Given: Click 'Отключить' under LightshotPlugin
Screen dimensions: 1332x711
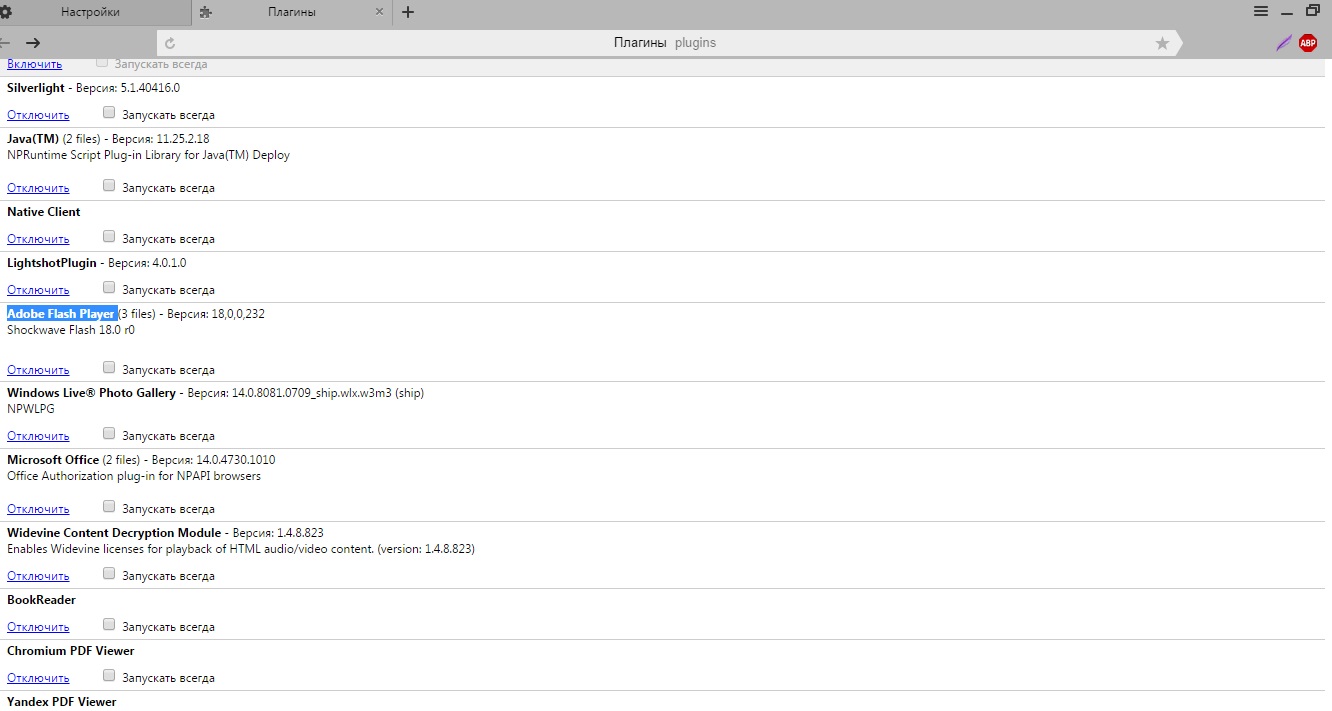Looking at the screenshot, I should coord(38,290).
